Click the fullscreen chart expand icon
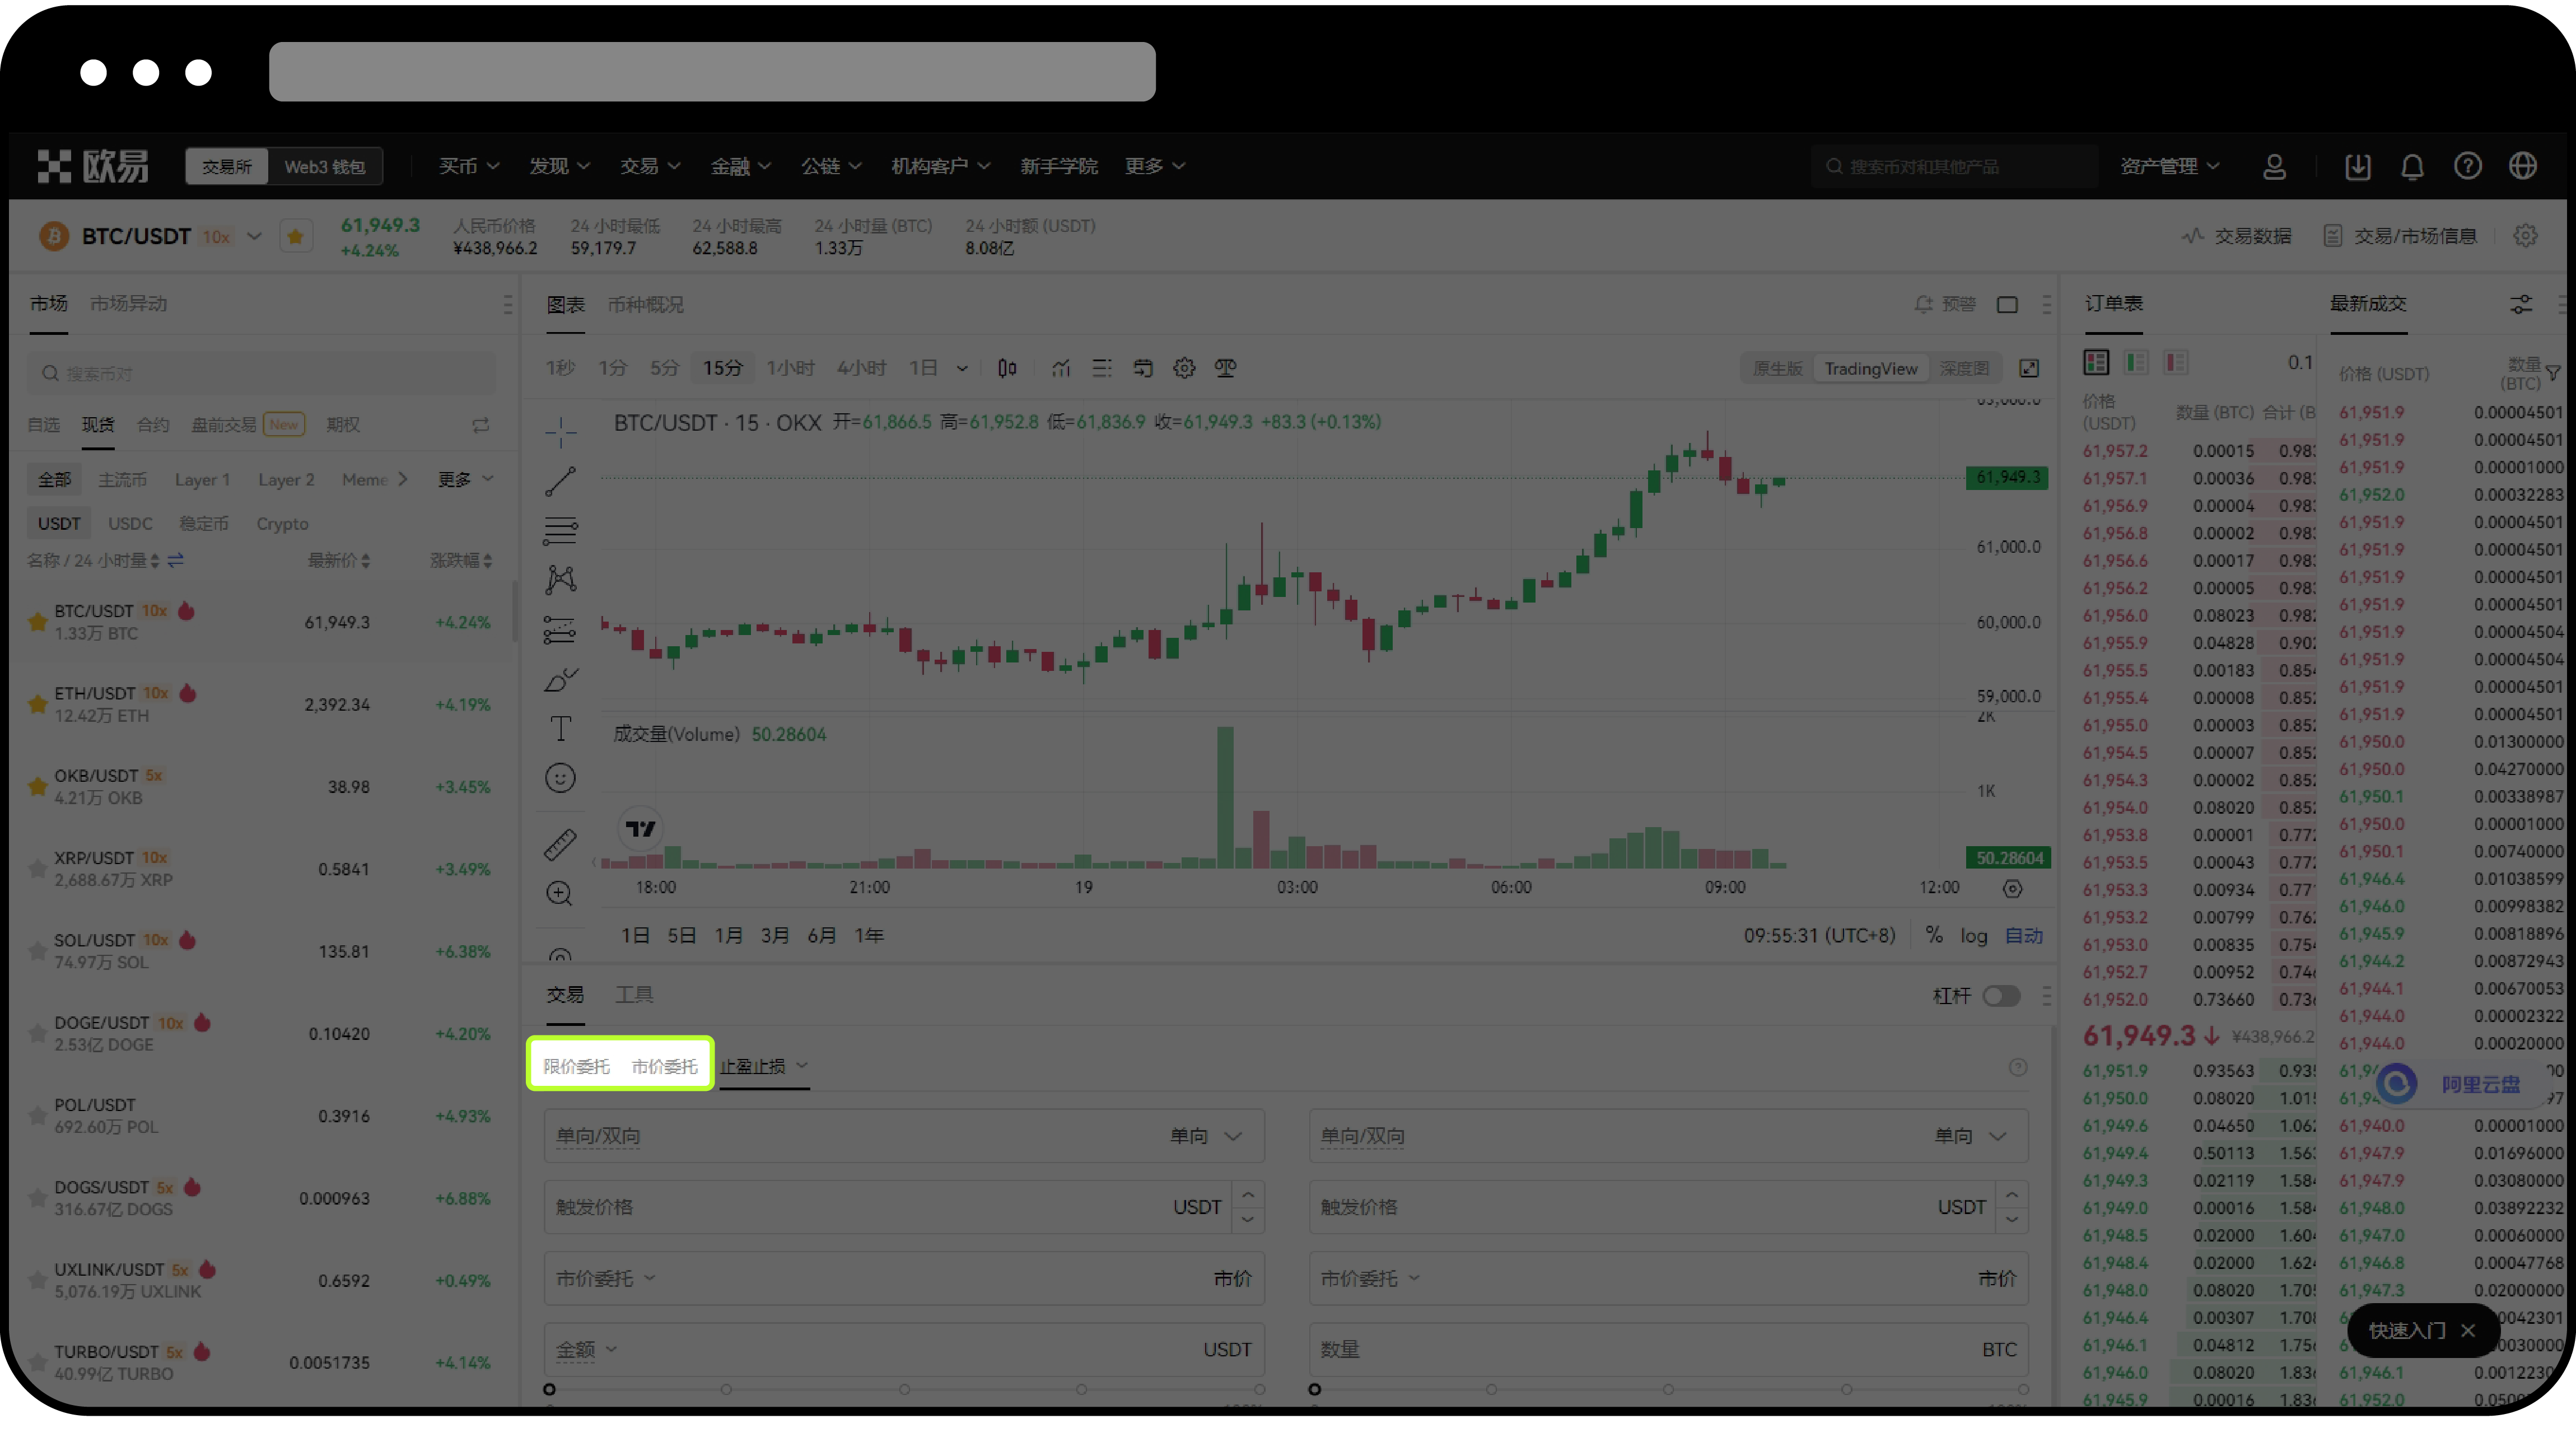This screenshot has width=2576, height=1456. click(2029, 369)
